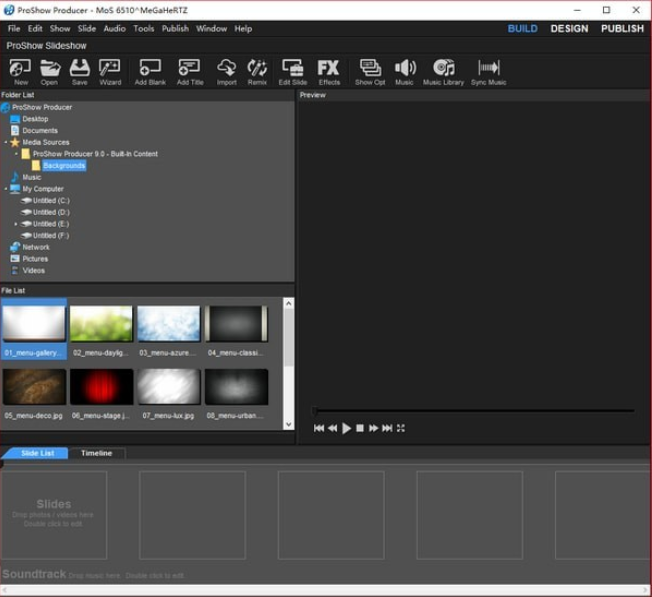Click the Add Blank slide icon
This screenshot has height=597, width=652.
pos(149,70)
